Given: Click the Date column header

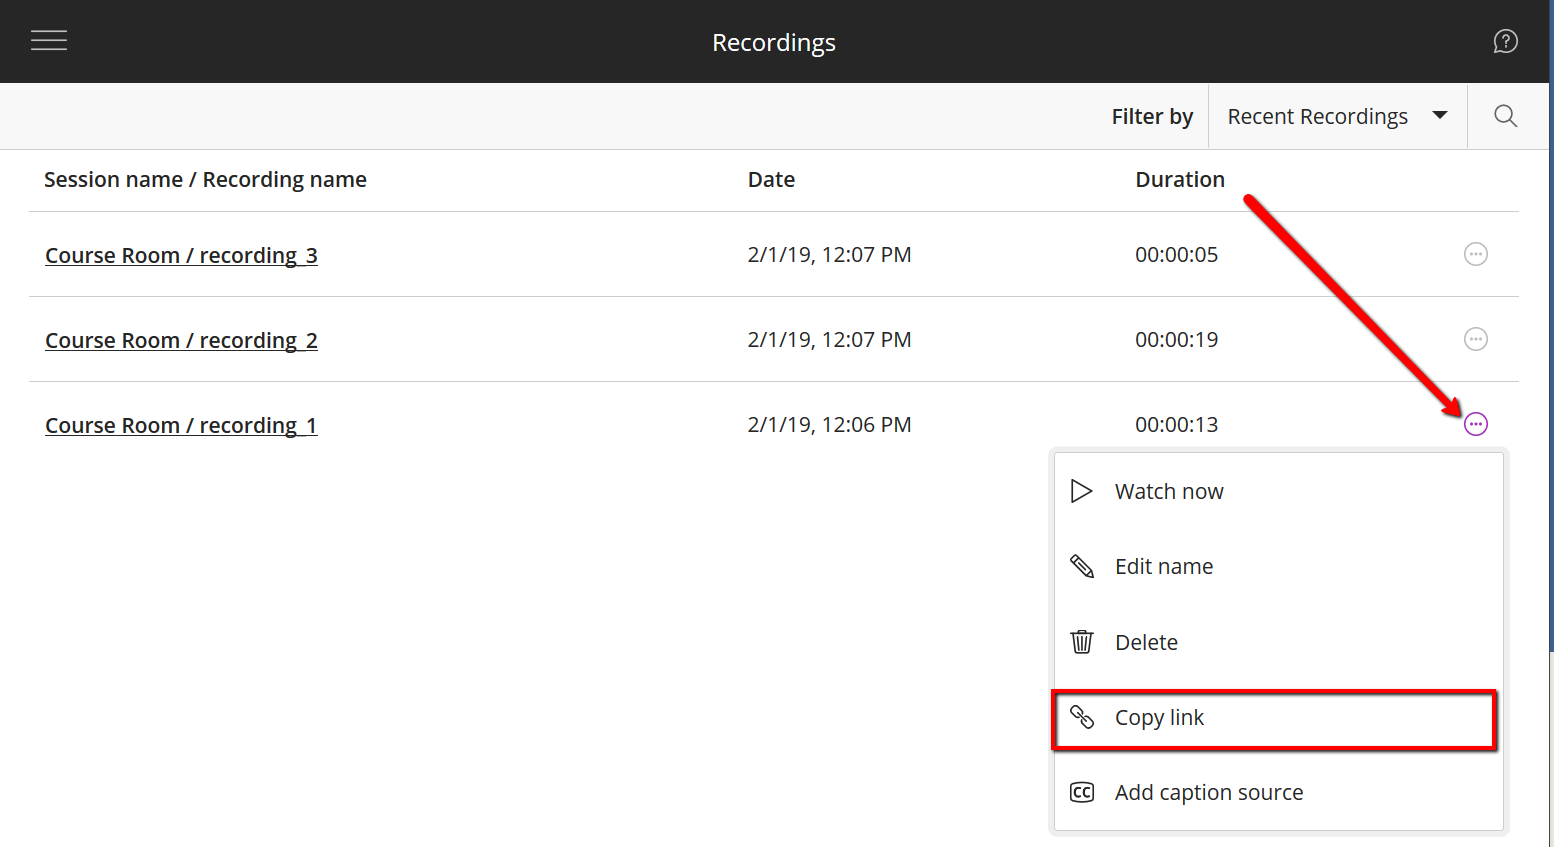Looking at the screenshot, I should (771, 179).
